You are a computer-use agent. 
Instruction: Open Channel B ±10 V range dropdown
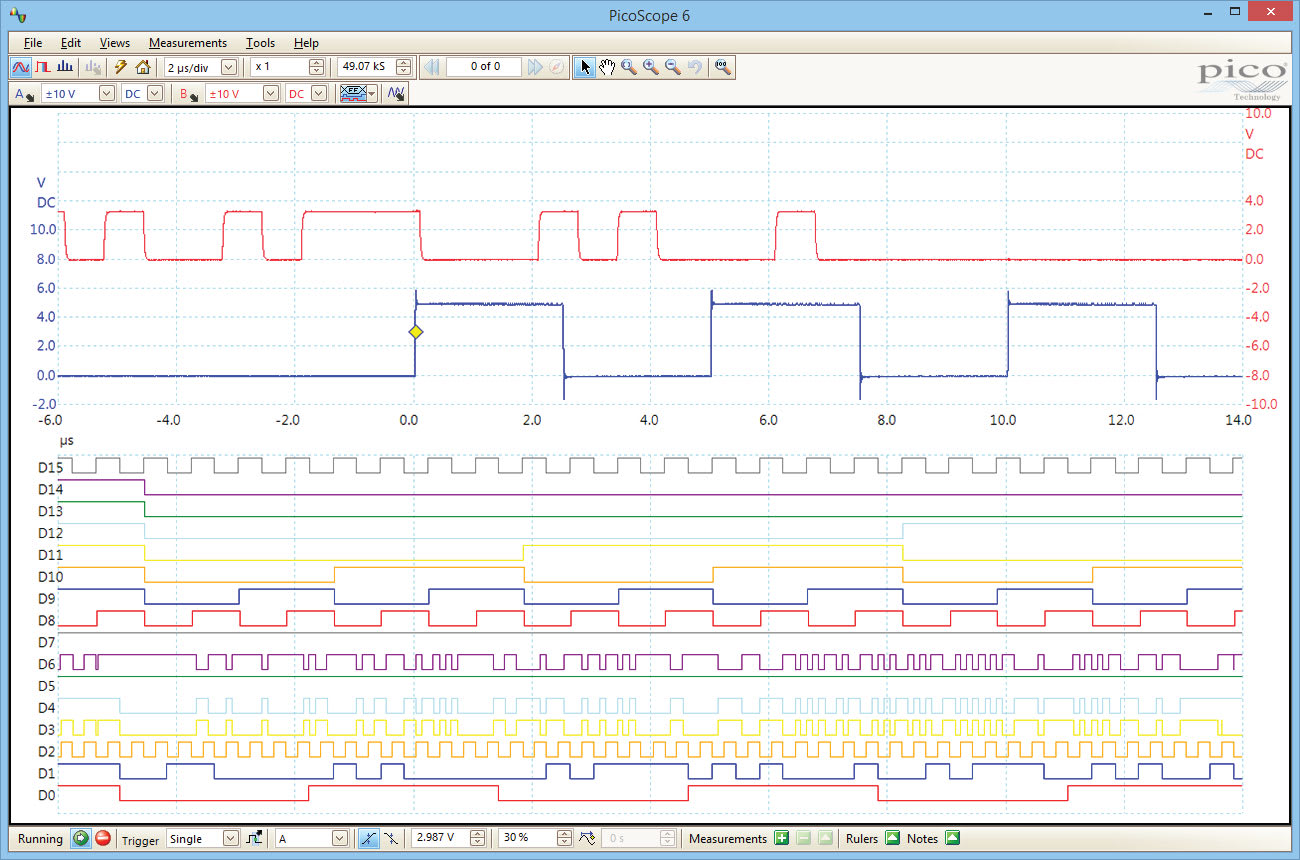[x=270, y=93]
